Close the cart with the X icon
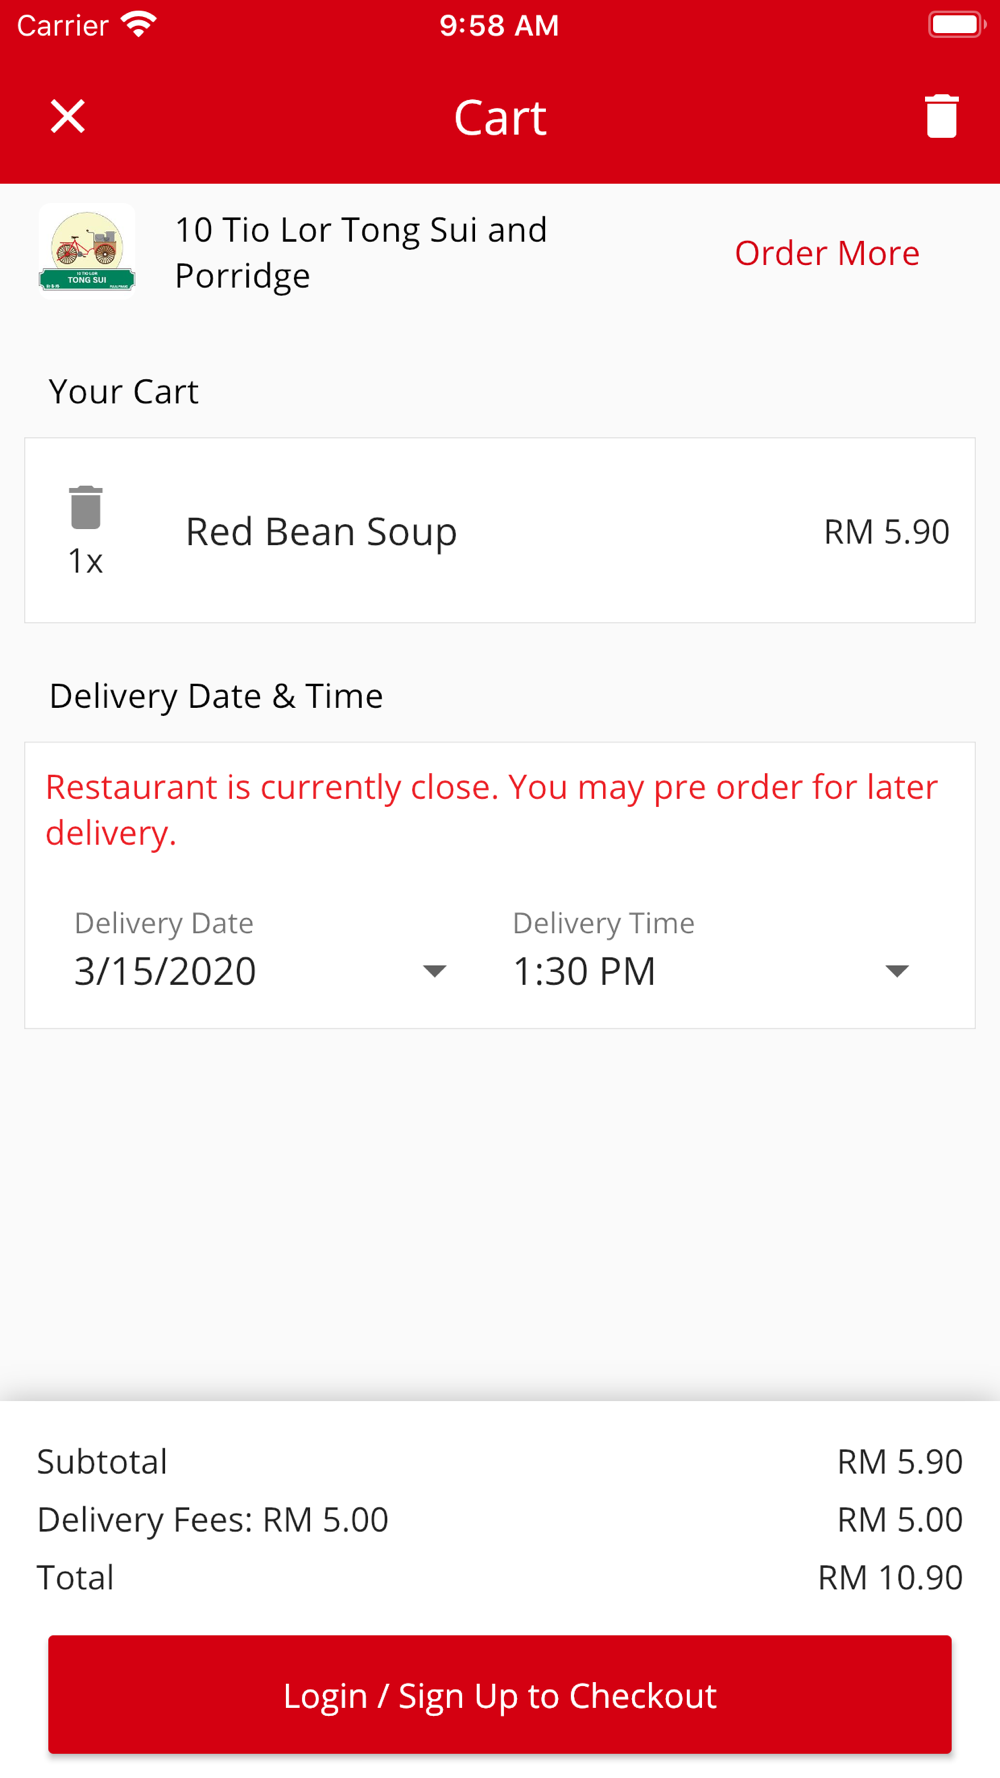The height and width of the screenshot is (1778, 1000). click(x=68, y=117)
